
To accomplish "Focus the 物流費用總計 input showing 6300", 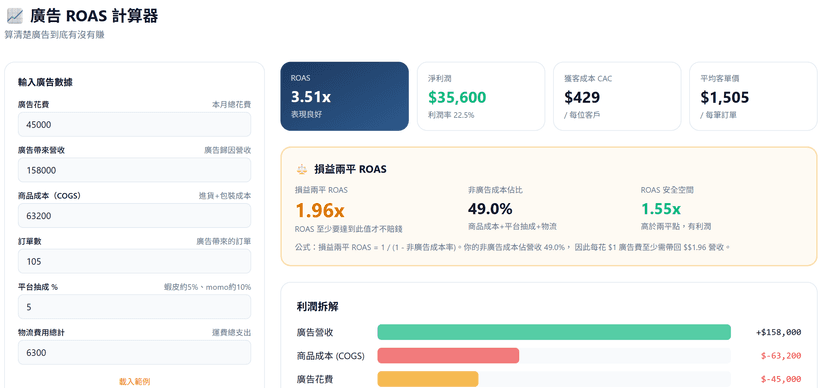I will tap(134, 353).
